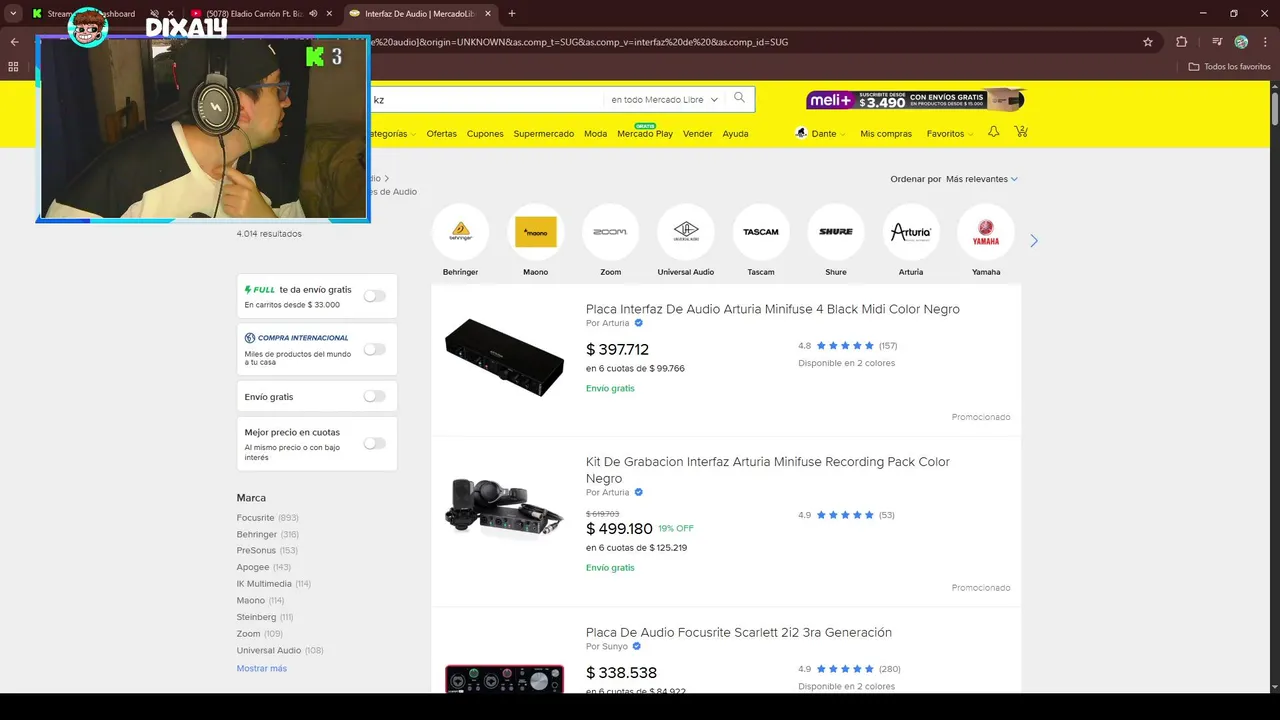This screenshot has width=1280, height=720.
Task: Open Todos los favoritos bookmarks folder
Action: (x=1230, y=67)
